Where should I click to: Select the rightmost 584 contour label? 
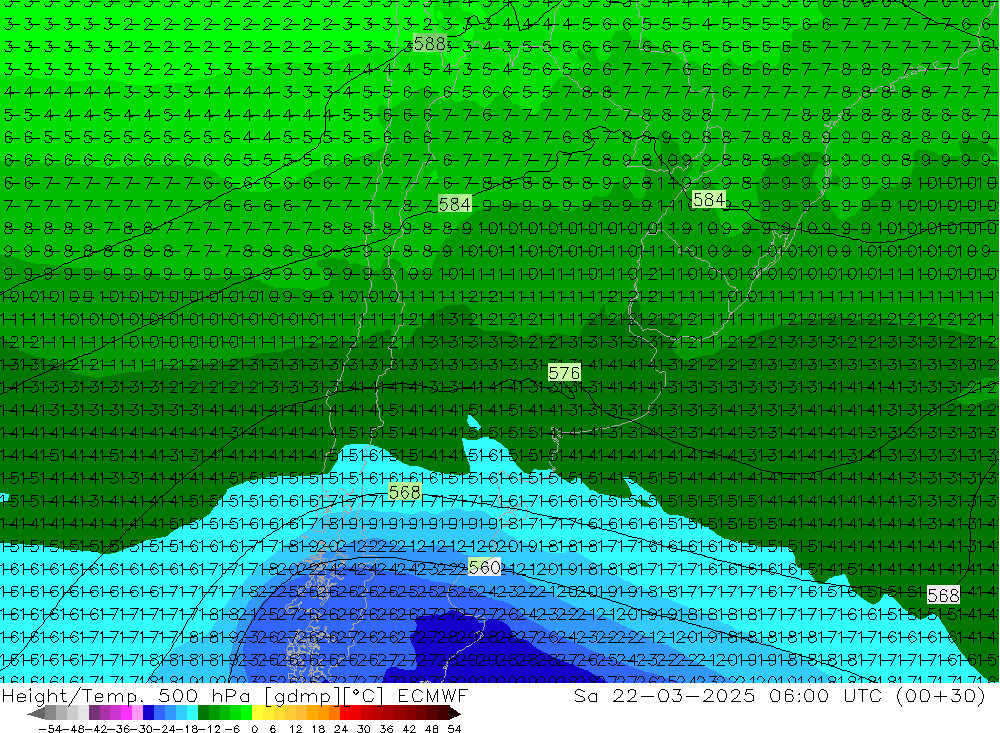tap(709, 200)
